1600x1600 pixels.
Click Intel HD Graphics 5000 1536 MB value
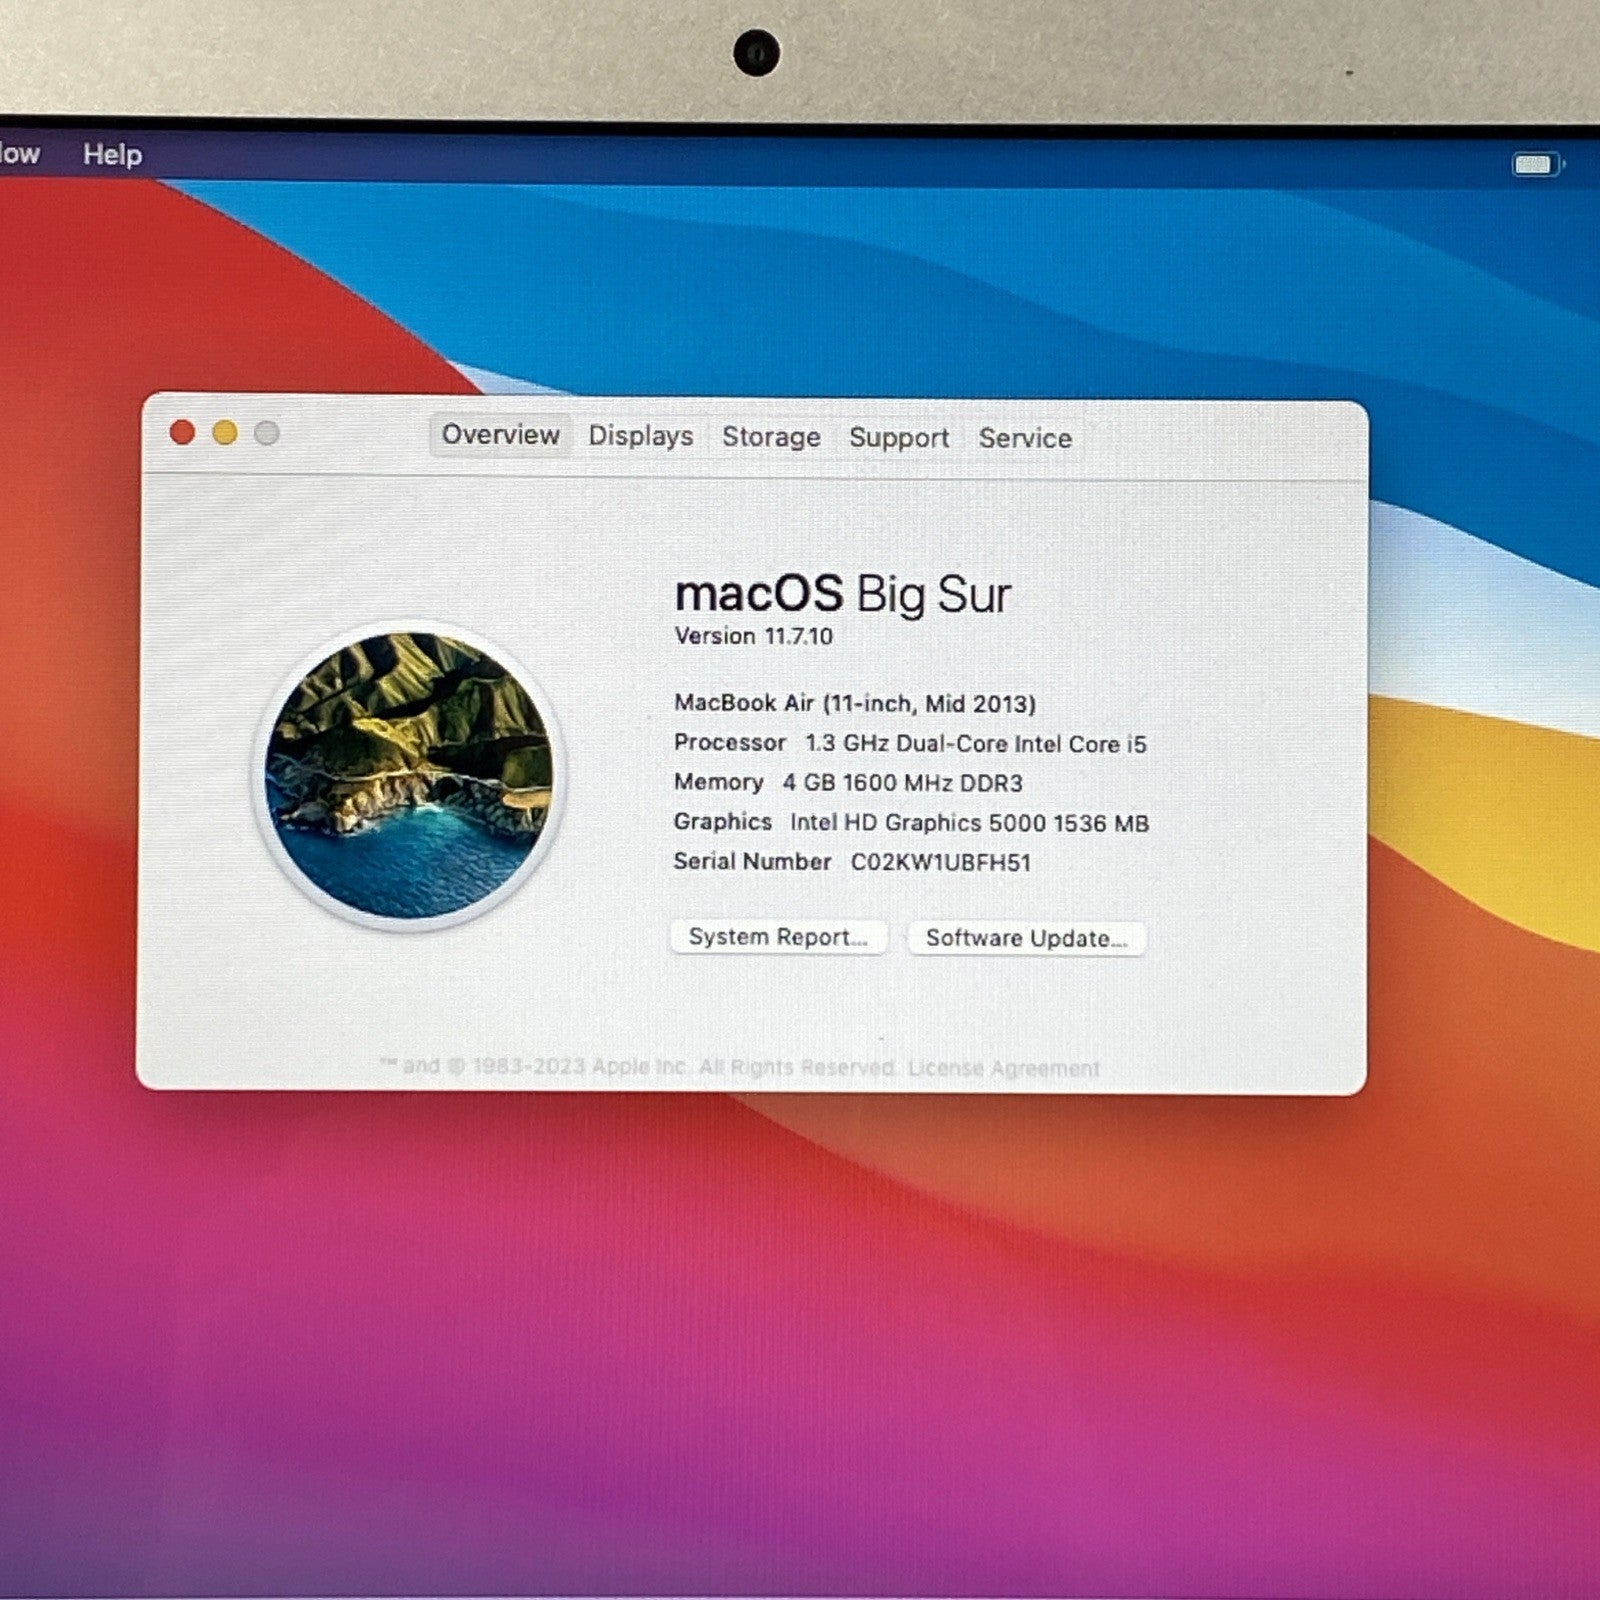(x=969, y=823)
